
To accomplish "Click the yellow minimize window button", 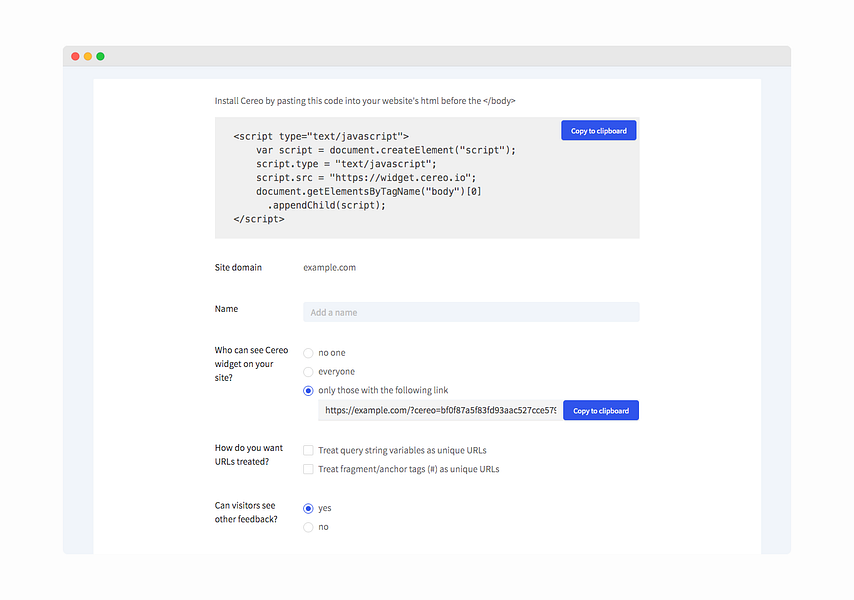I will tap(88, 56).
